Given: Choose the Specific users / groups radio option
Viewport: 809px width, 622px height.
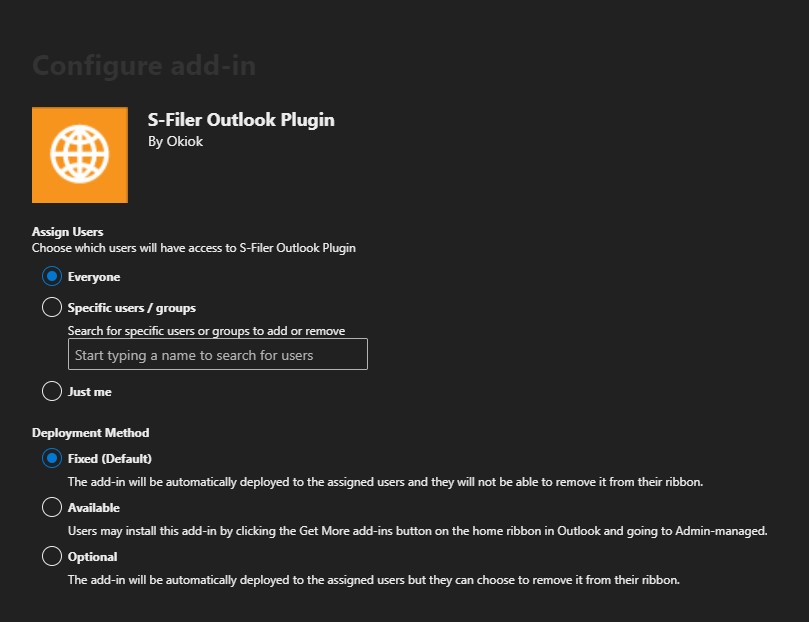Looking at the screenshot, I should point(52,307).
